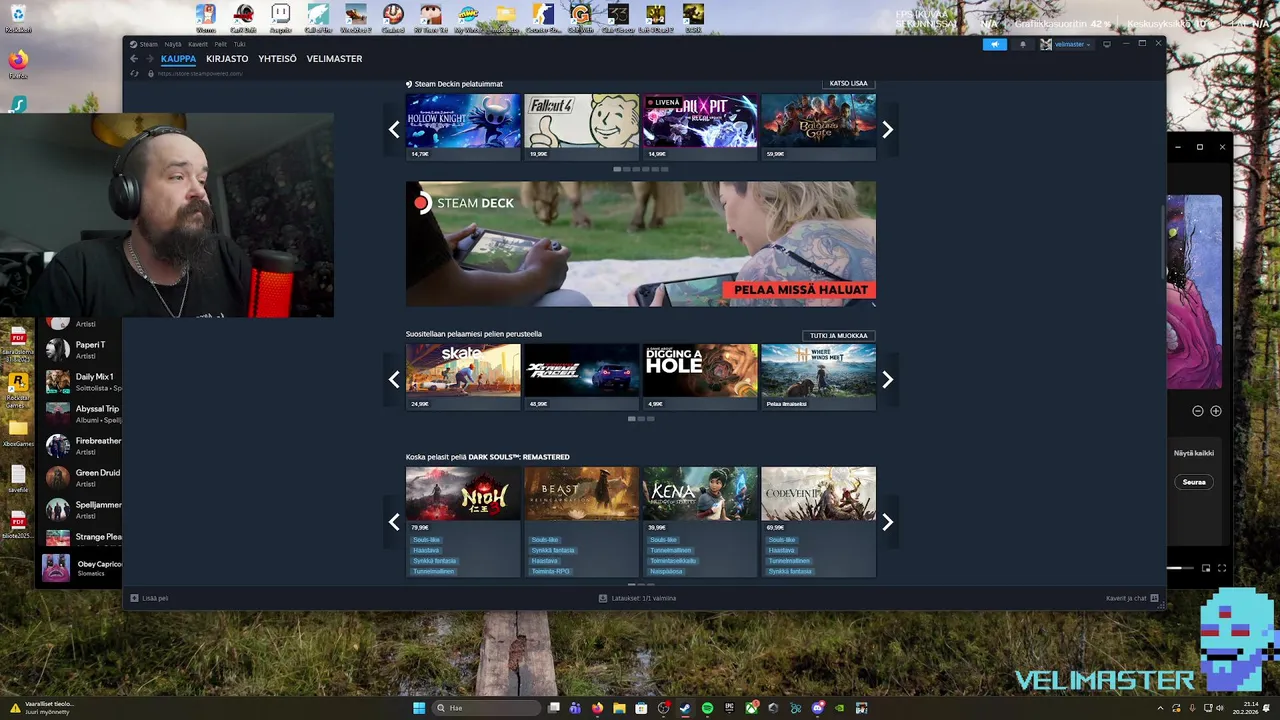
Task: Open the Steam Deck promotional banner
Action: click(x=641, y=244)
